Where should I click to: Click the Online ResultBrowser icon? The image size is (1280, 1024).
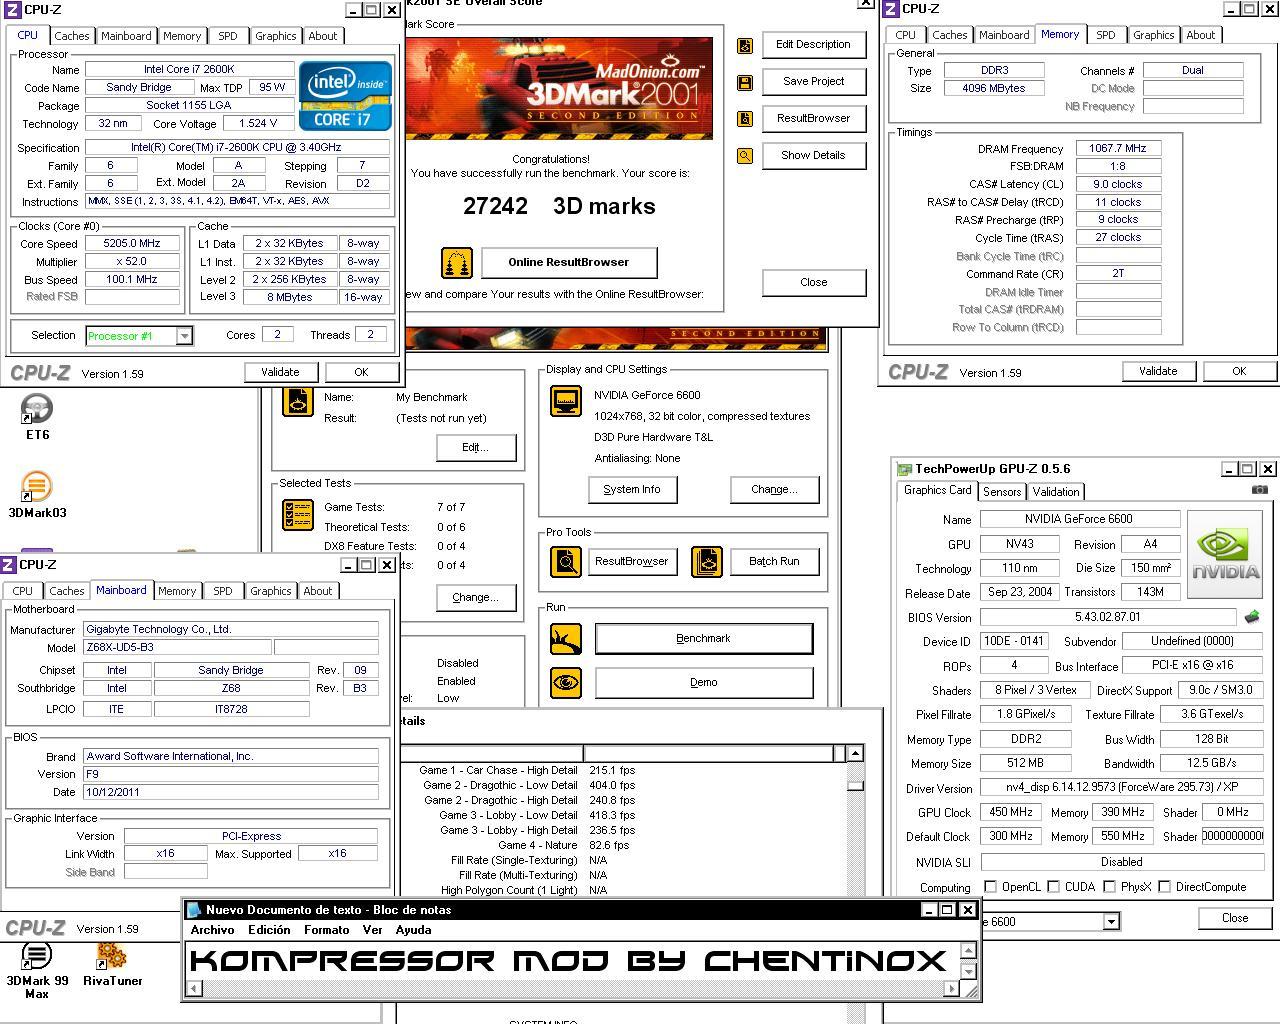(x=457, y=263)
